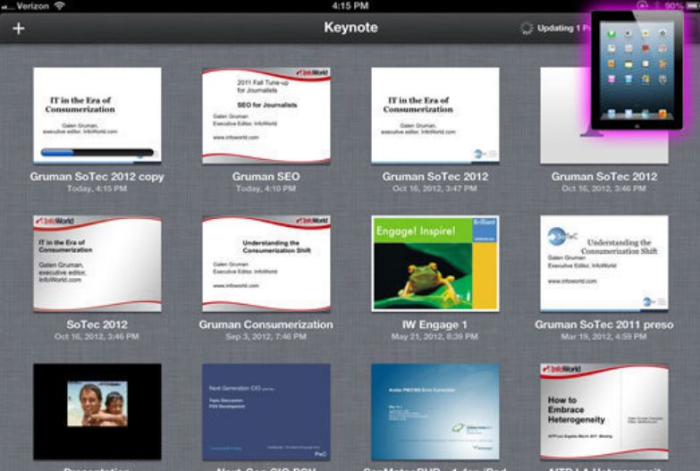The width and height of the screenshot is (700, 471).
Task: Click the Oct 16, 2012, 3:47 PM date
Action: [x=435, y=189]
